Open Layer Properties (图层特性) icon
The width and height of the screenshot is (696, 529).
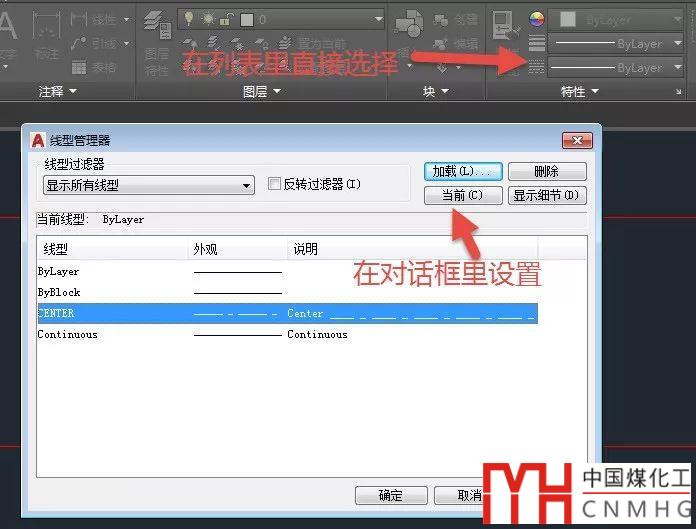(x=157, y=42)
